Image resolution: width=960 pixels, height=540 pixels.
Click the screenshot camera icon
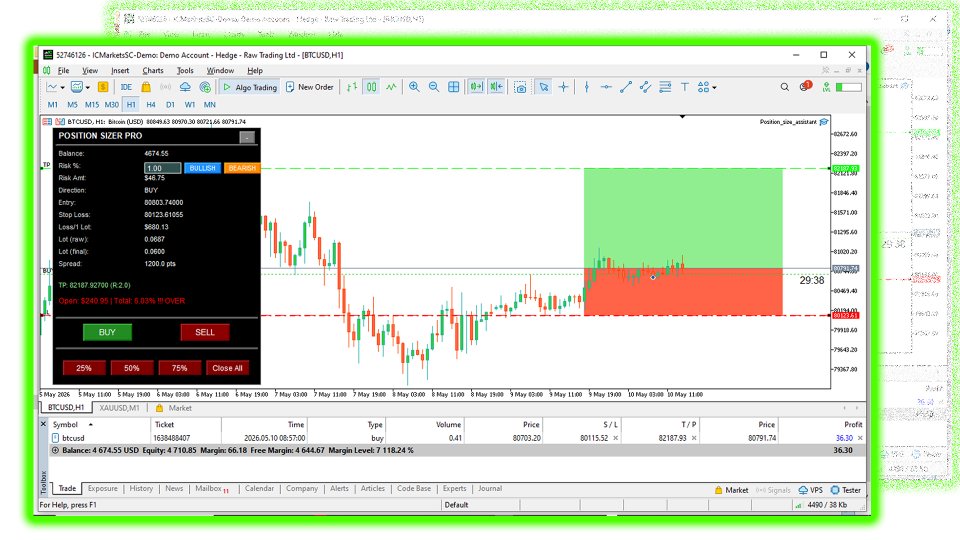(520, 87)
